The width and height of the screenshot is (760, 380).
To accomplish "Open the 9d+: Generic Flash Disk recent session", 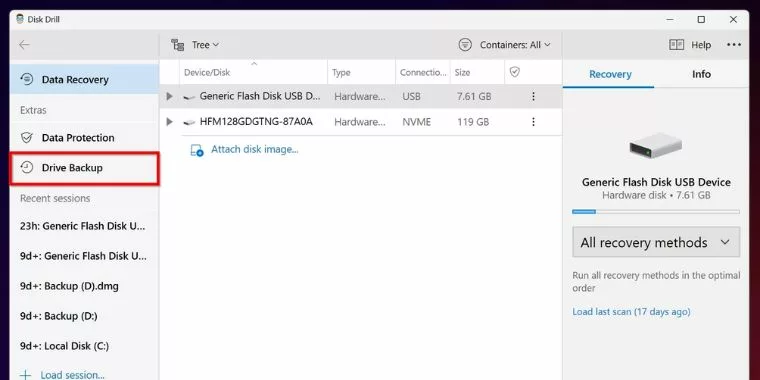I will pyautogui.click(x=83, y=256).
